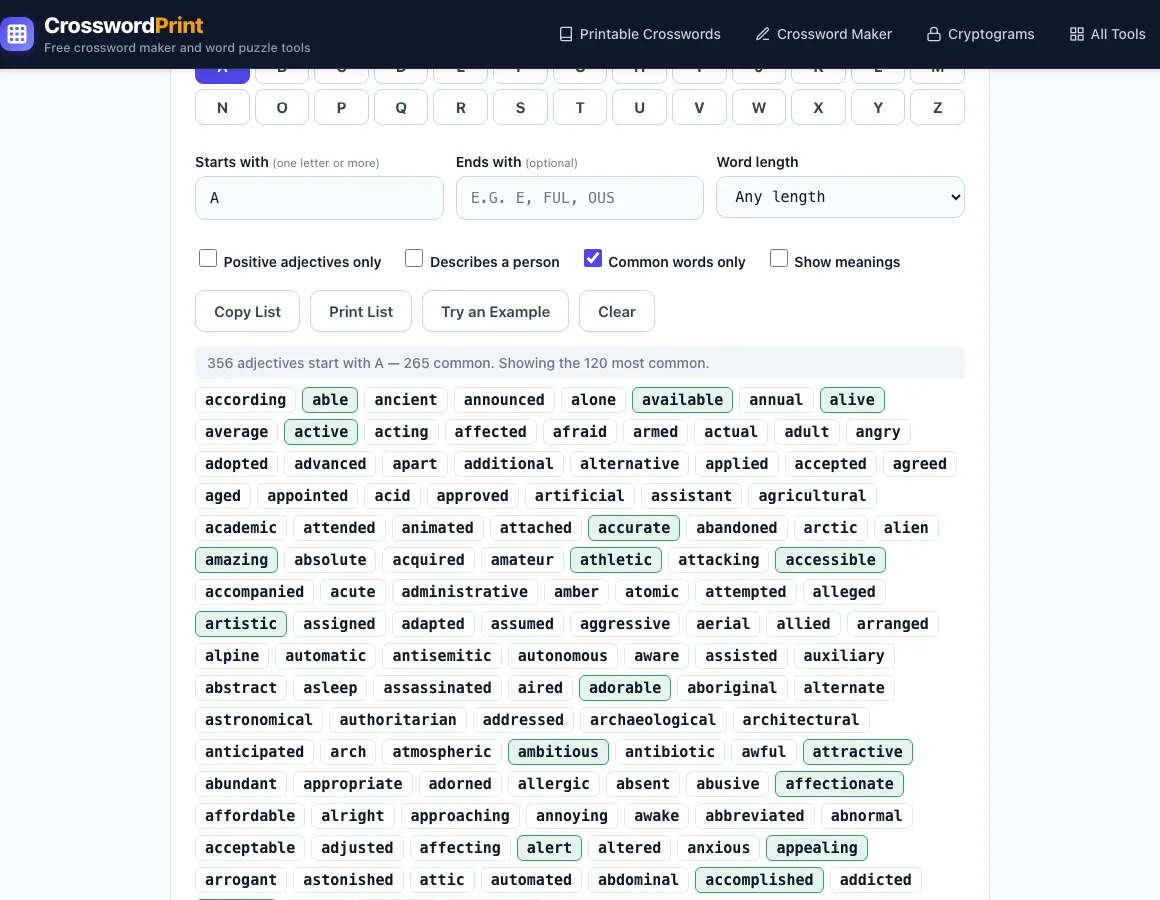Click the Clear button
The width and height of the screenshot is (1160, 900).
click(617, 311)
